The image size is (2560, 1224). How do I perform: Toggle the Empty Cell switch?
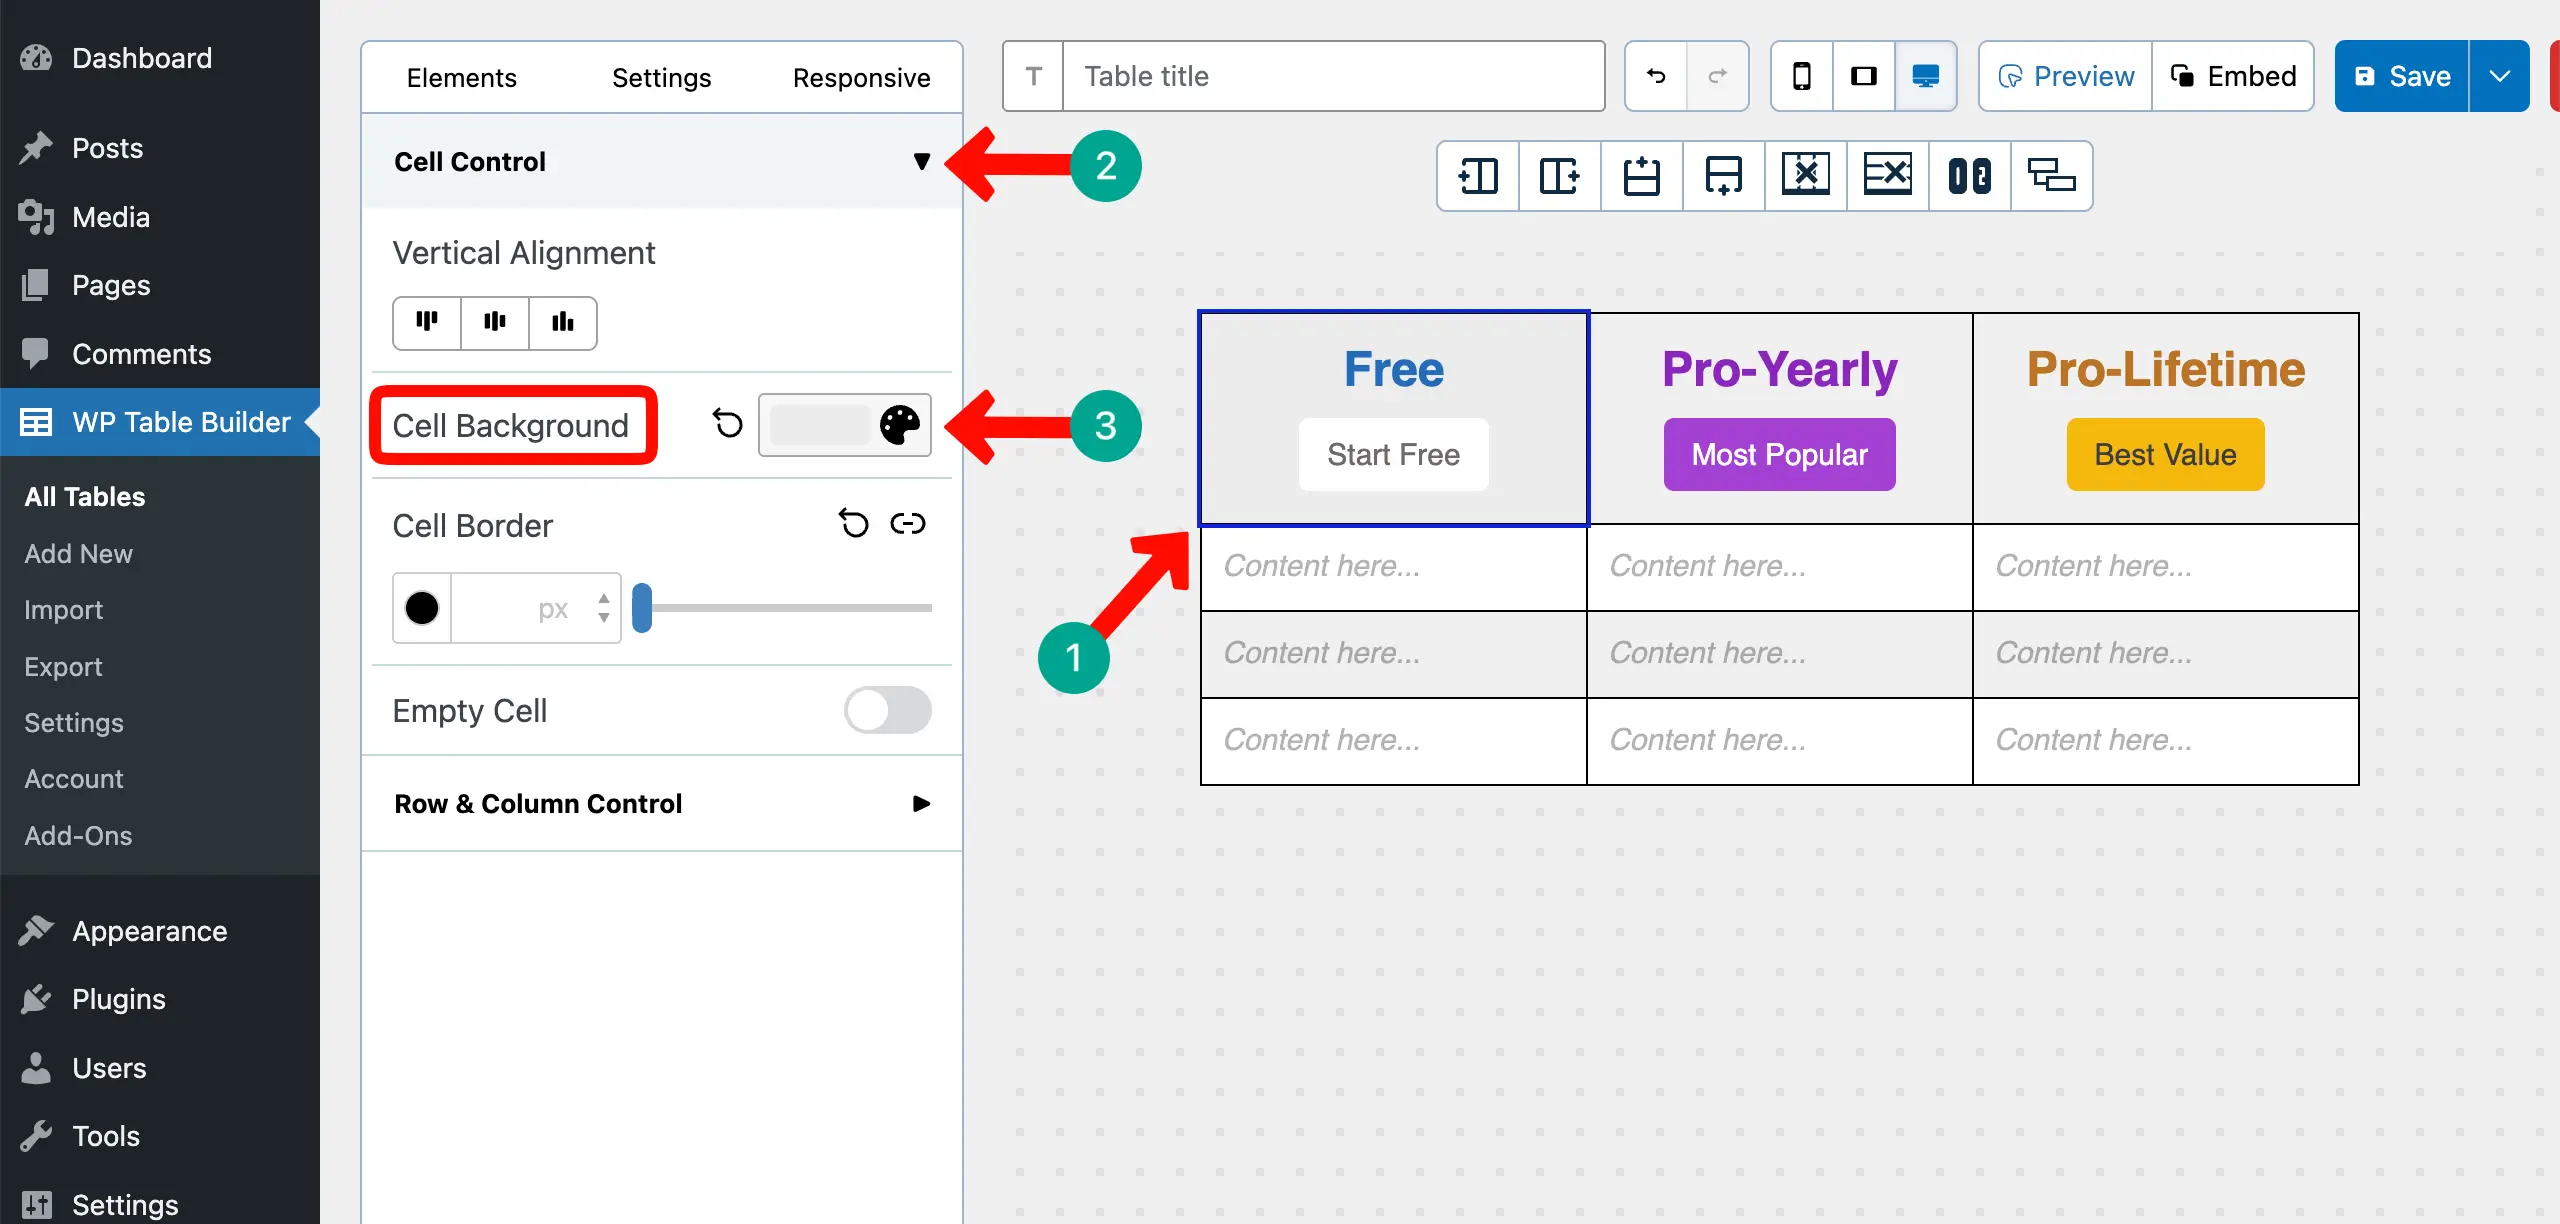tap(887, 711)
